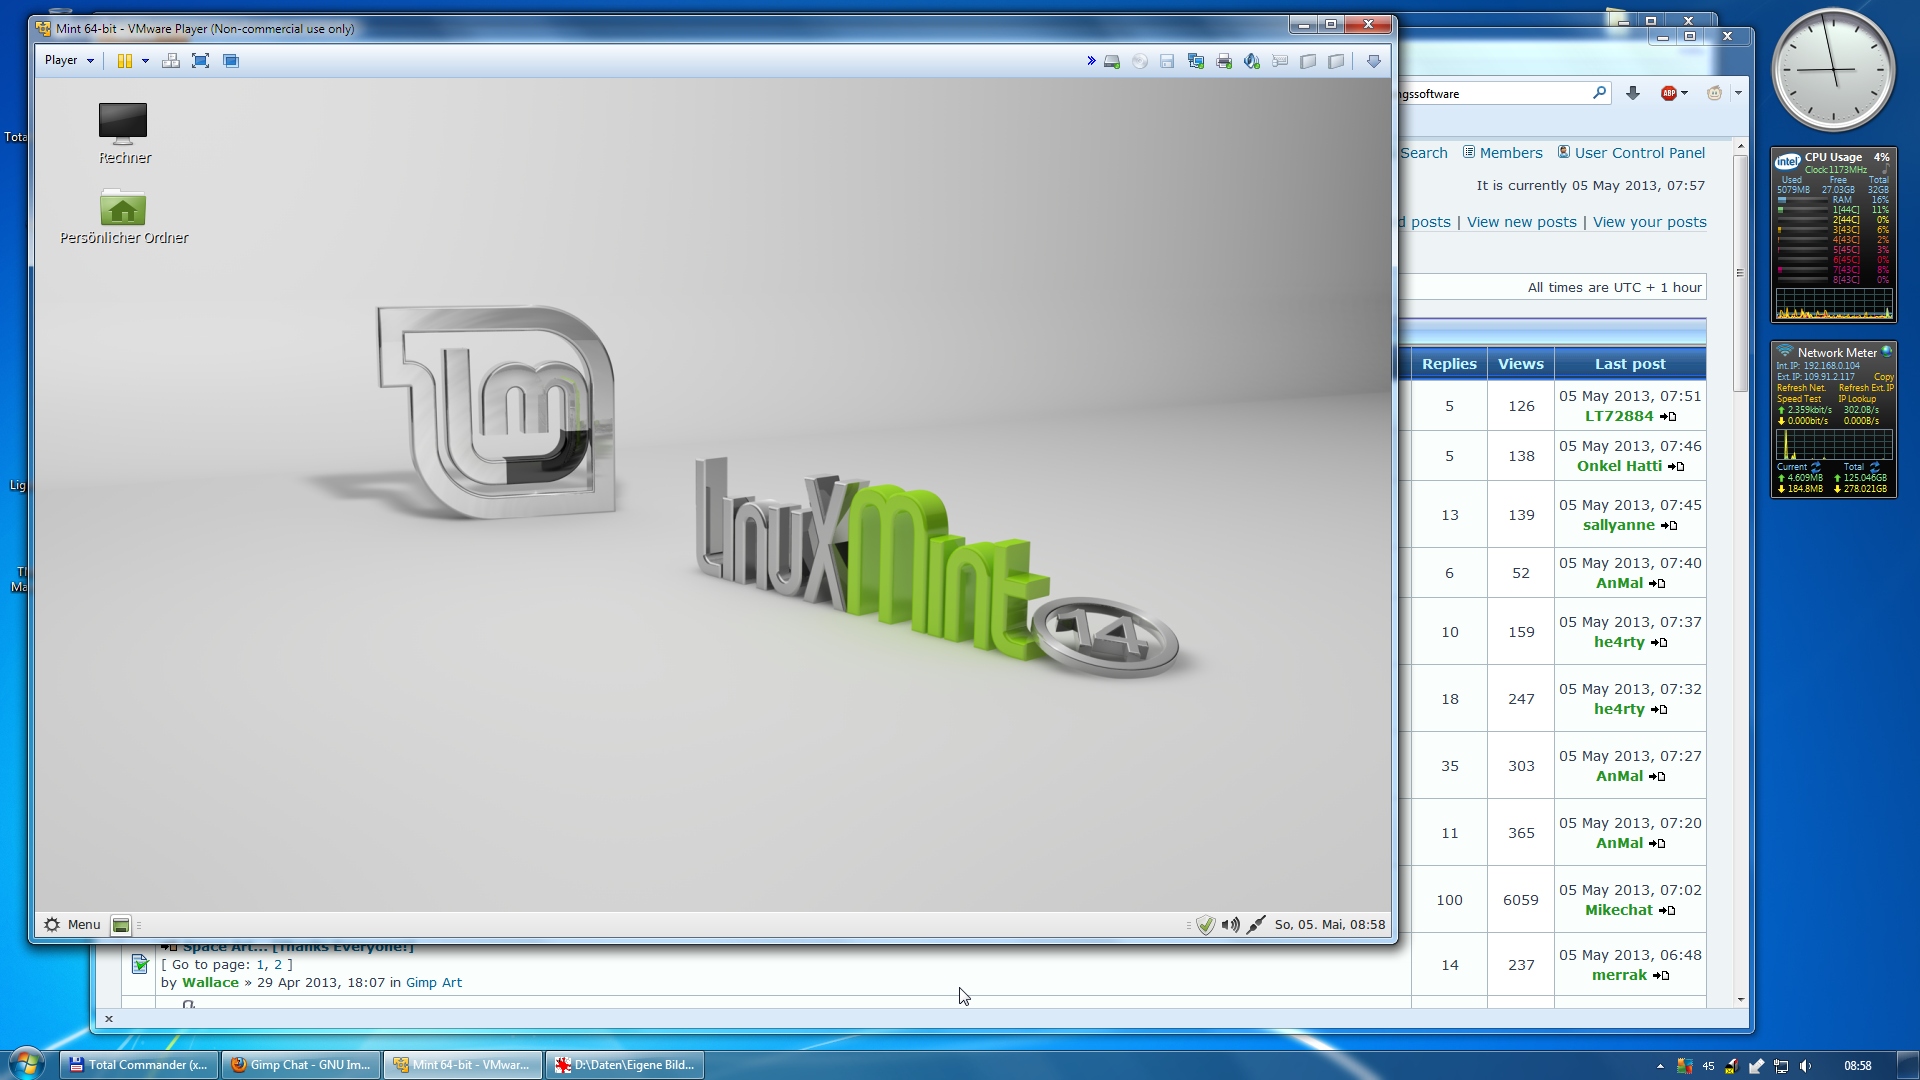1920x1080 pixels.
Task: Open the Windows network tray icon
Action: tap(1781, 1066)
